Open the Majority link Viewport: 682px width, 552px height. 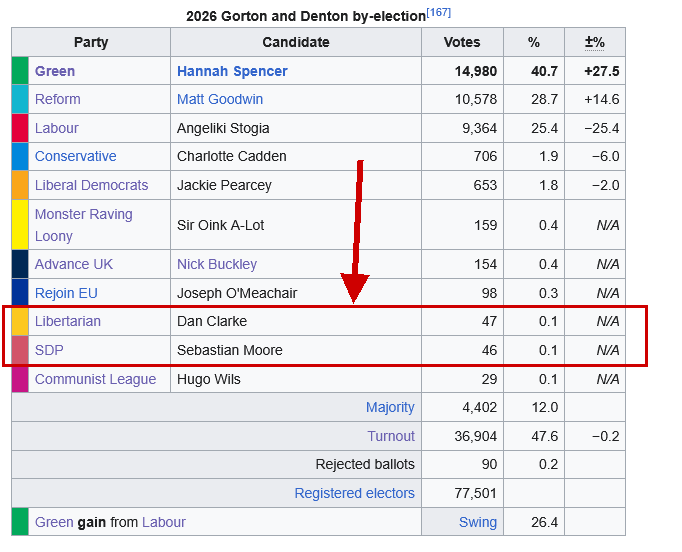pyautogui.click(x=390, y=407)
